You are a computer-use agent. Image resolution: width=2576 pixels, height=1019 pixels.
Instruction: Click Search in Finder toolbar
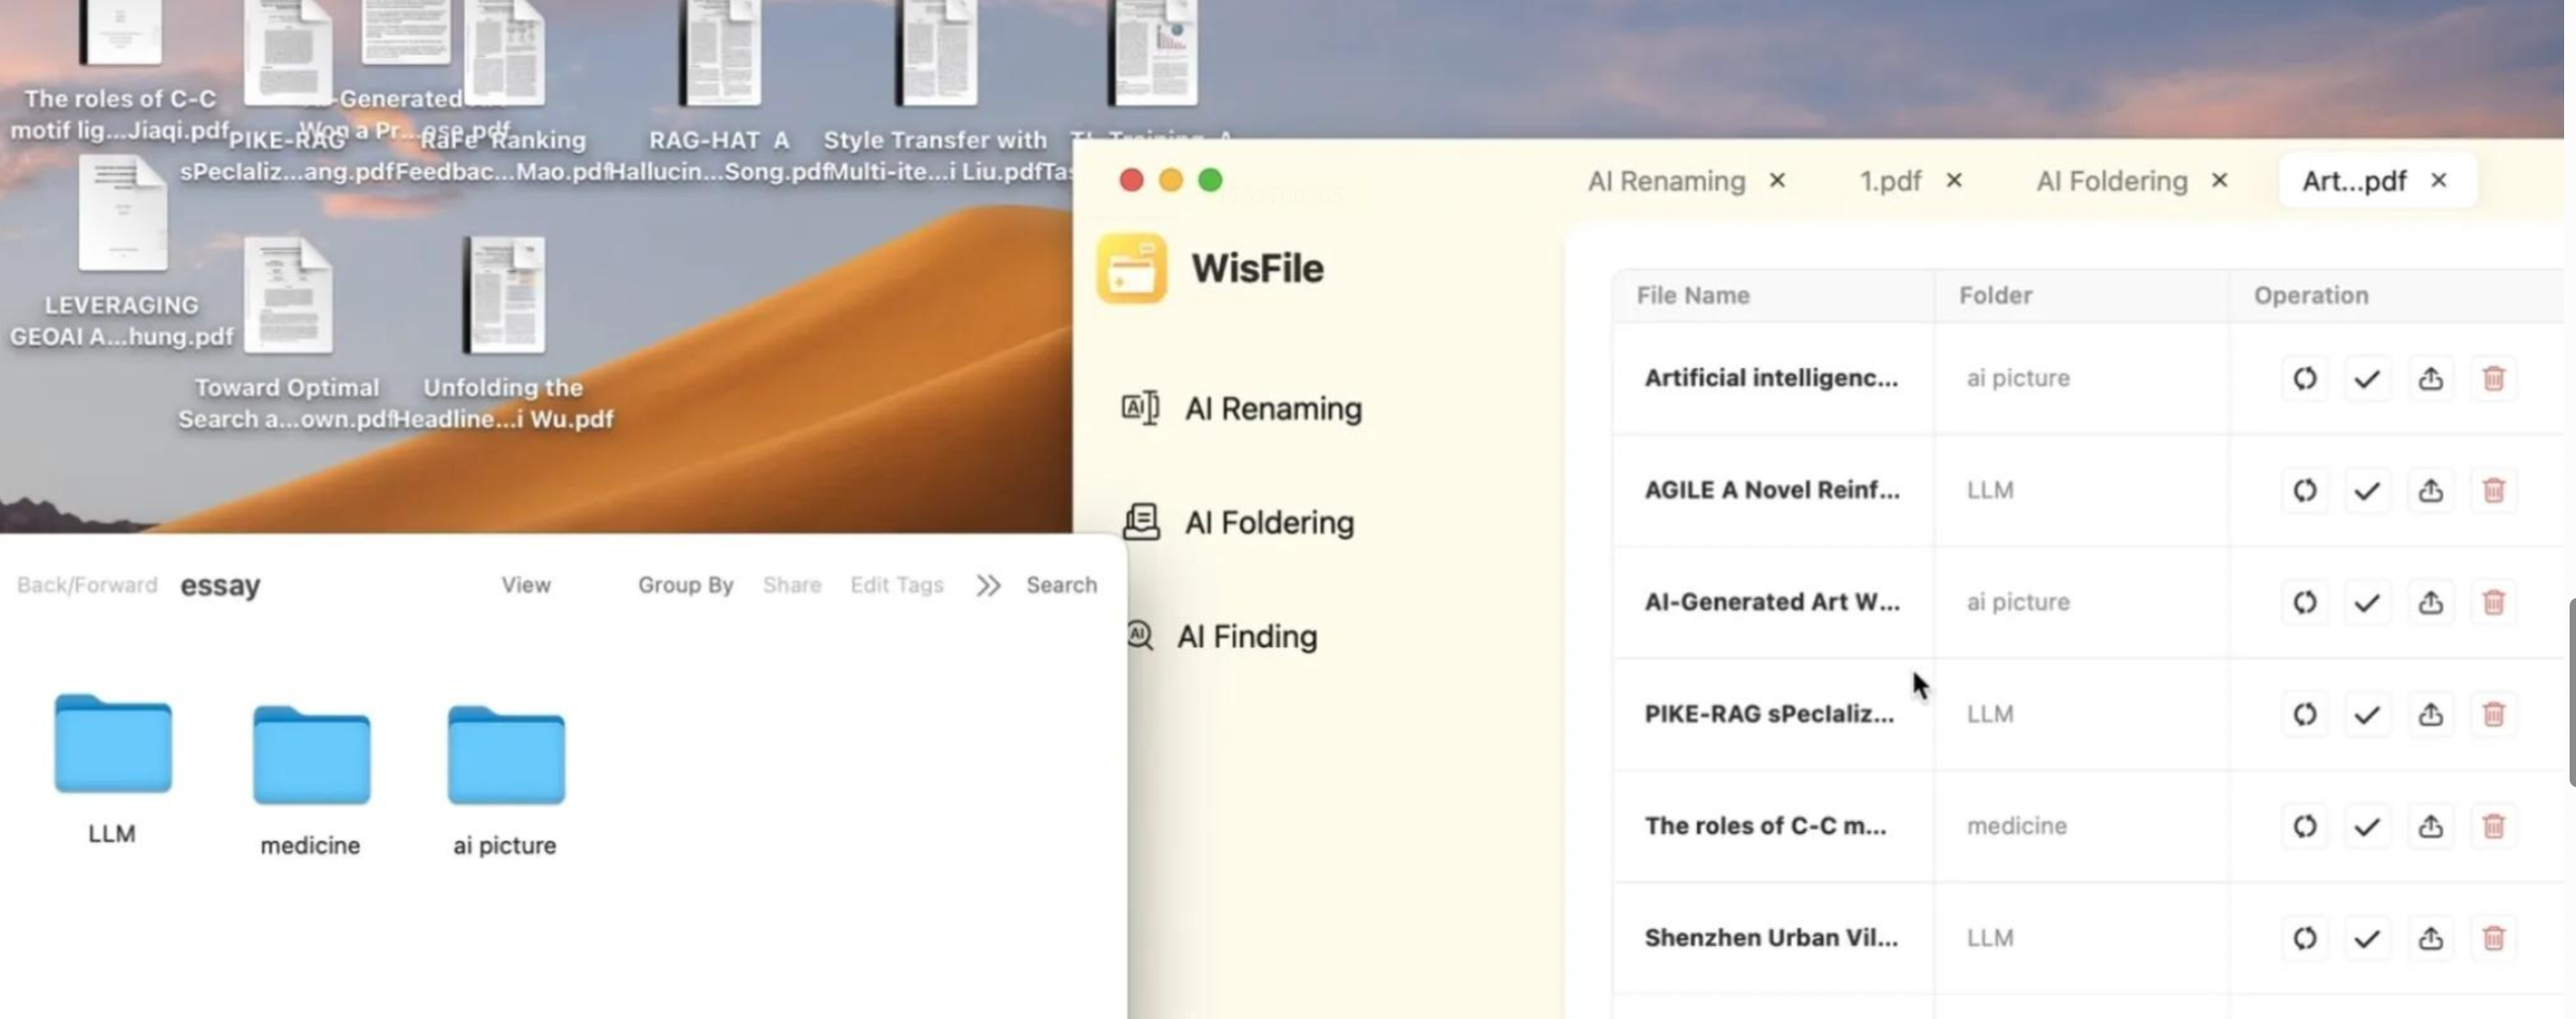tap(1061, 585)
